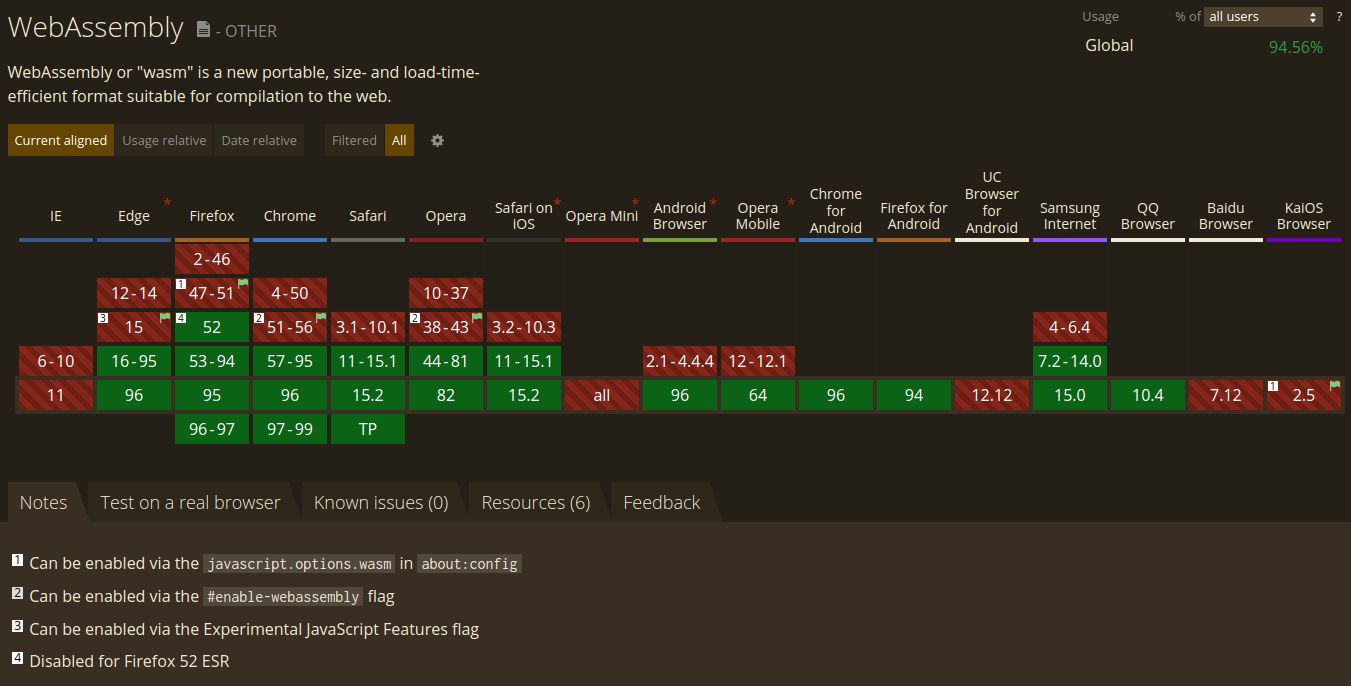Click the spec document icon beside the WebAssembly title
Viewport: 1351px width, 686px height.
(x=203, y=30)
